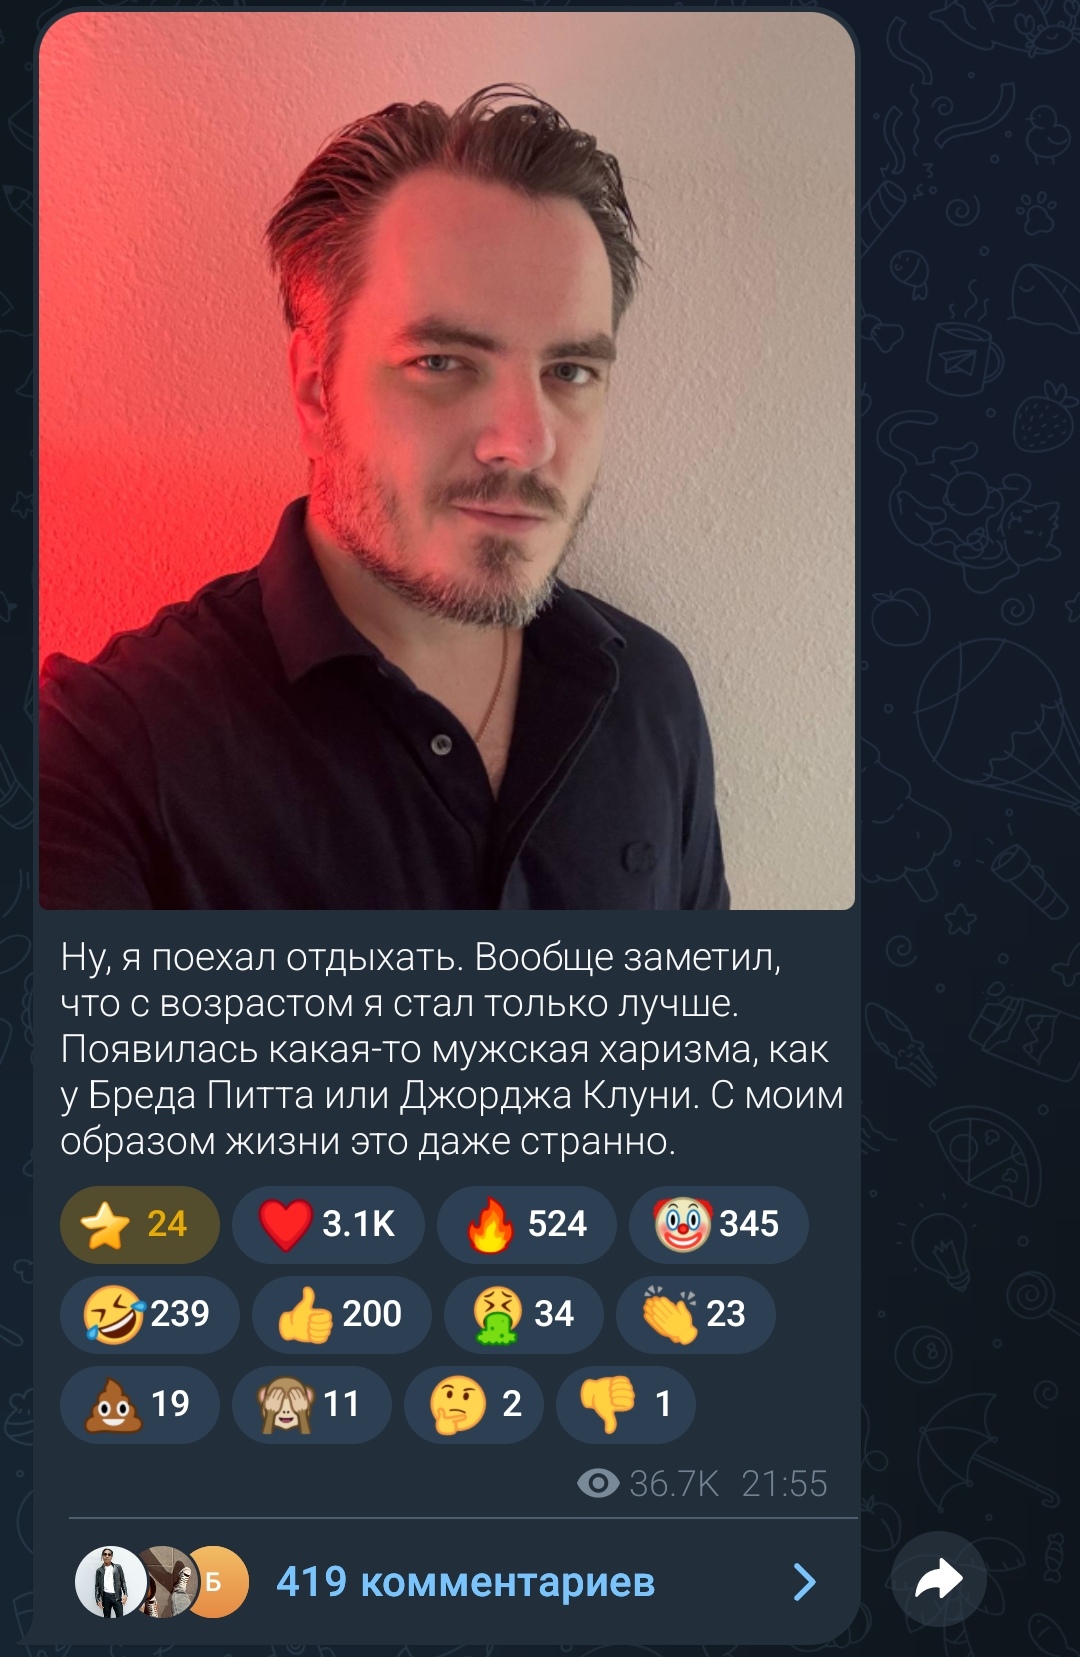This screenshot has width=1080, height=1657.
Task: Select the see-no-evil monkey reaction with 11
Action: tap(311, 1404)
